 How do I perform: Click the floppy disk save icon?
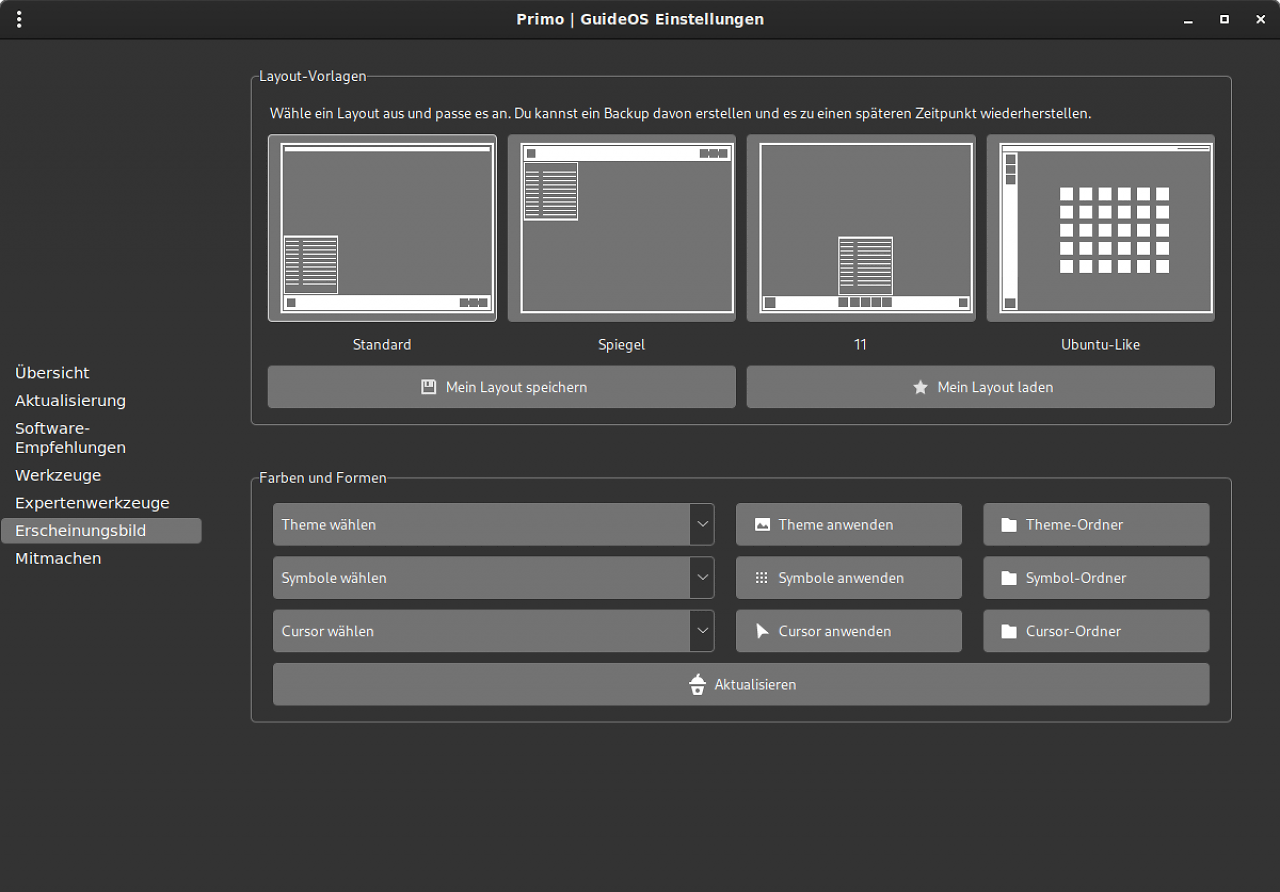coord(429,387)
